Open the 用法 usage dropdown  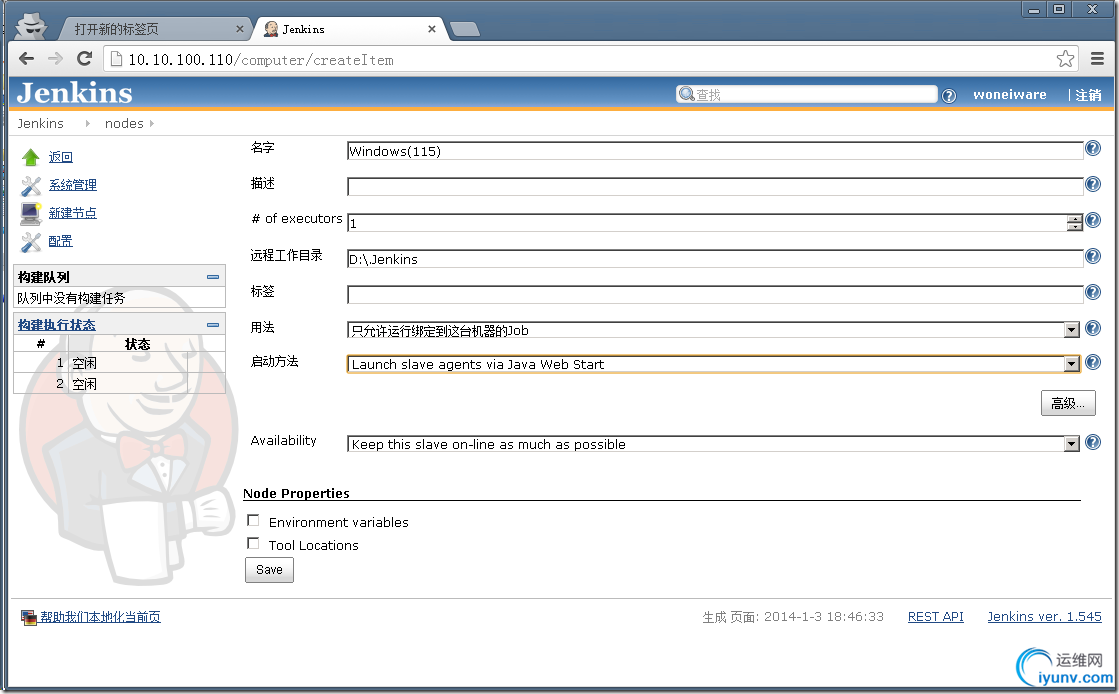(713, 330)
